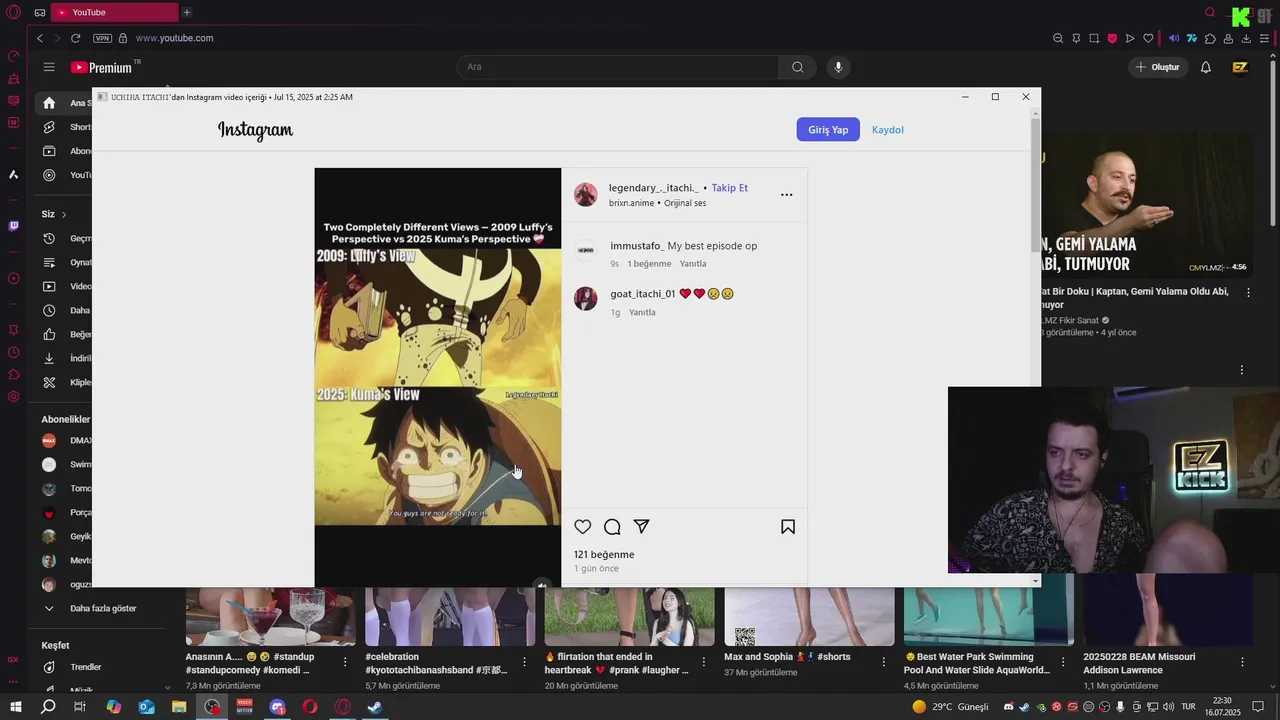Open the EZ account avatar menu
This screenshot has height=720, width=1280.
click(x=1240, y=67)
